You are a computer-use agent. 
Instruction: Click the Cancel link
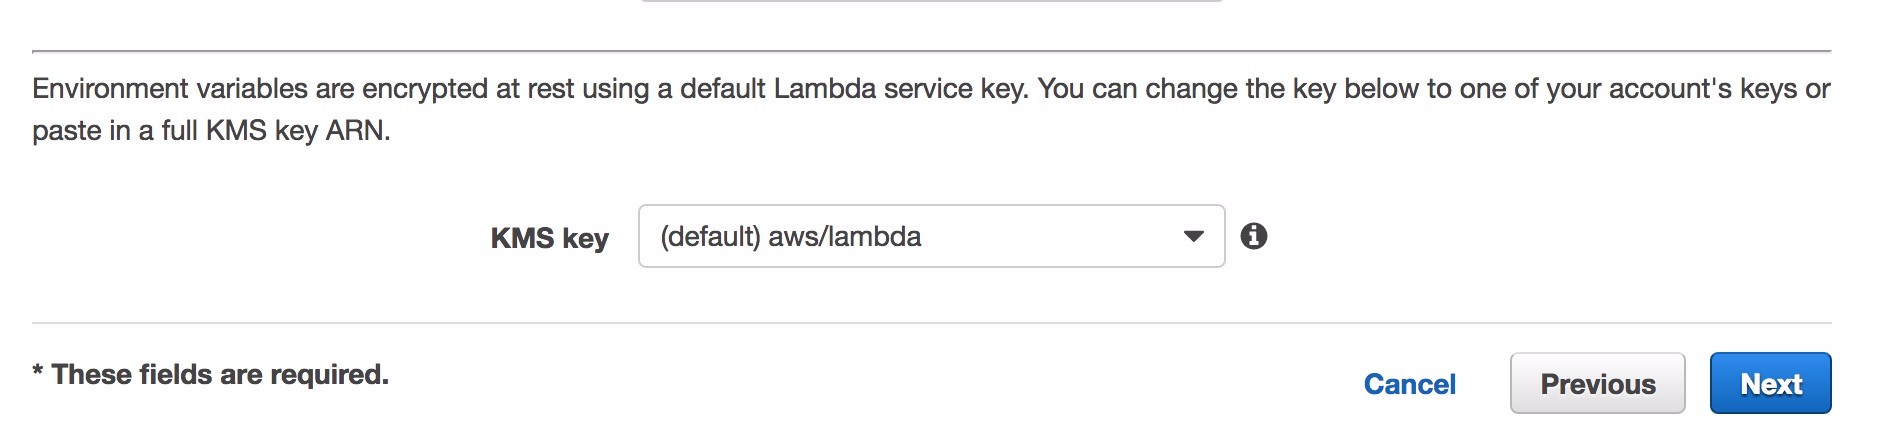coord(1409,384)
